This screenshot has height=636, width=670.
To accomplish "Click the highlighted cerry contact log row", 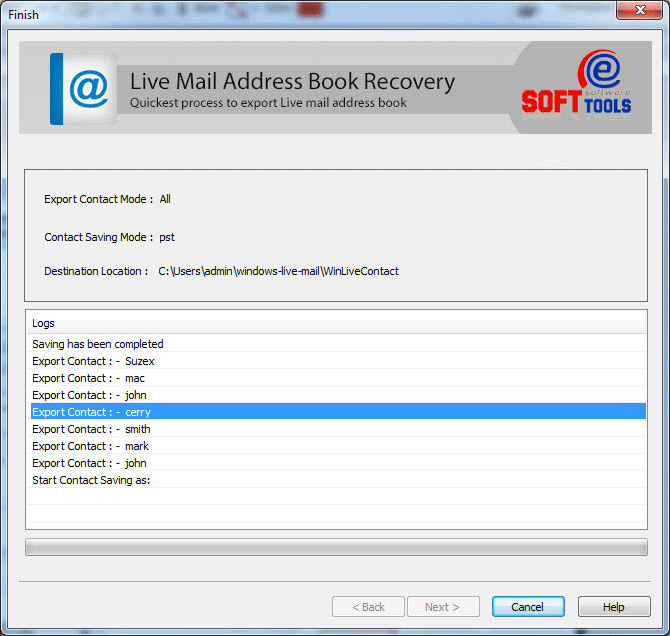I will 91,412.
